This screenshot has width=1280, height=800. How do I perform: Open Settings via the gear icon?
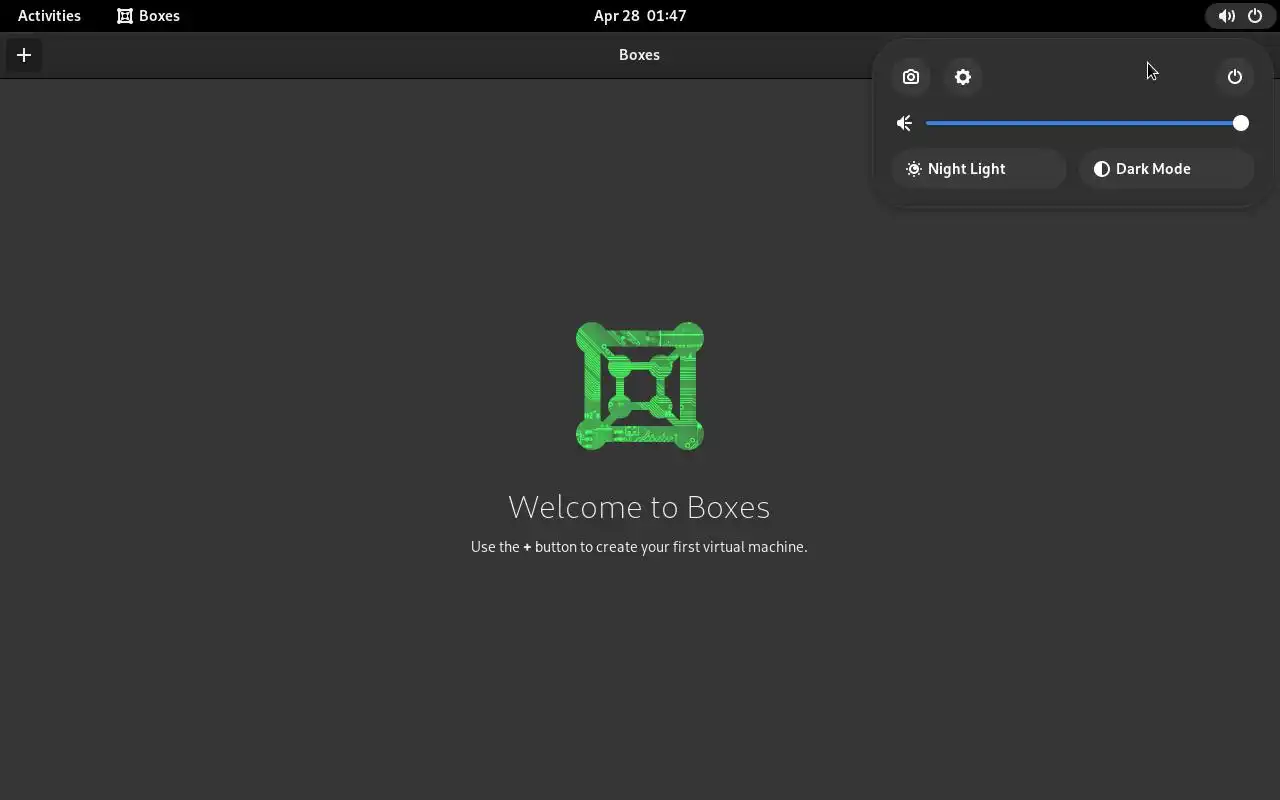[963, 77]
